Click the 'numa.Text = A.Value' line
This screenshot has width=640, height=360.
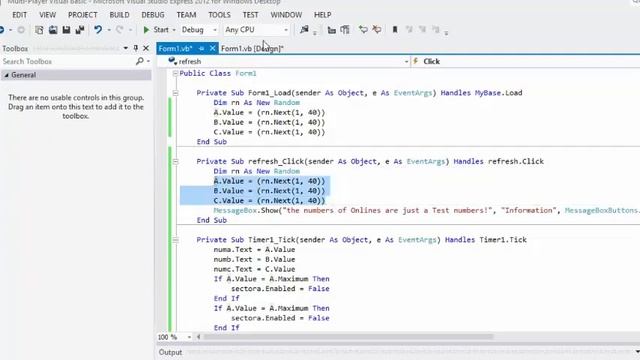click(x=254, y=250)
